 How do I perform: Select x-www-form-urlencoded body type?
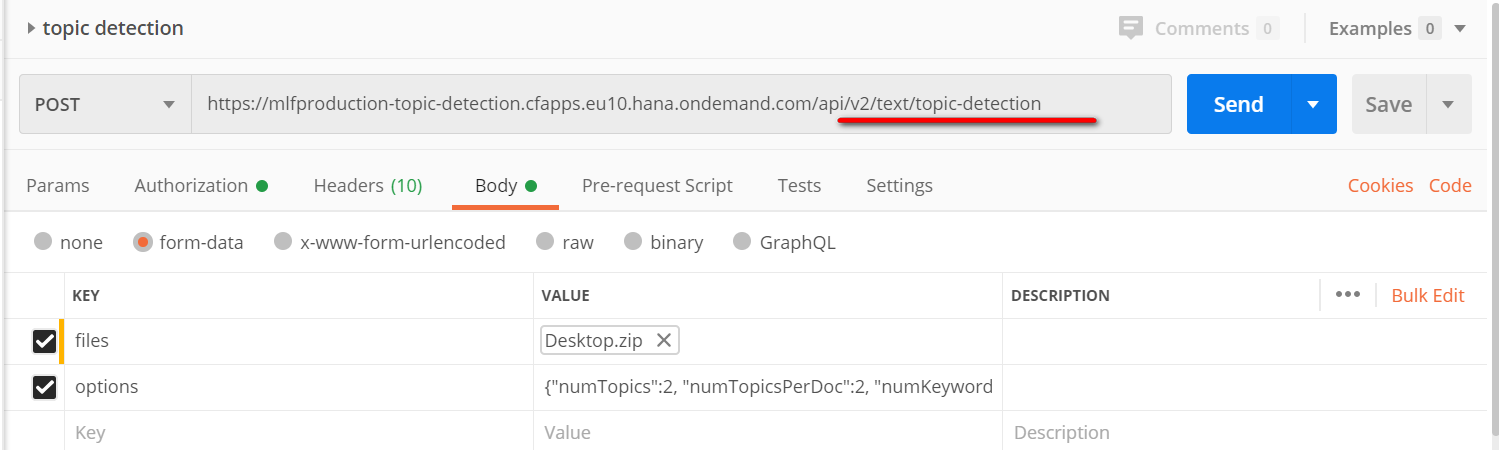coord(283,241)
